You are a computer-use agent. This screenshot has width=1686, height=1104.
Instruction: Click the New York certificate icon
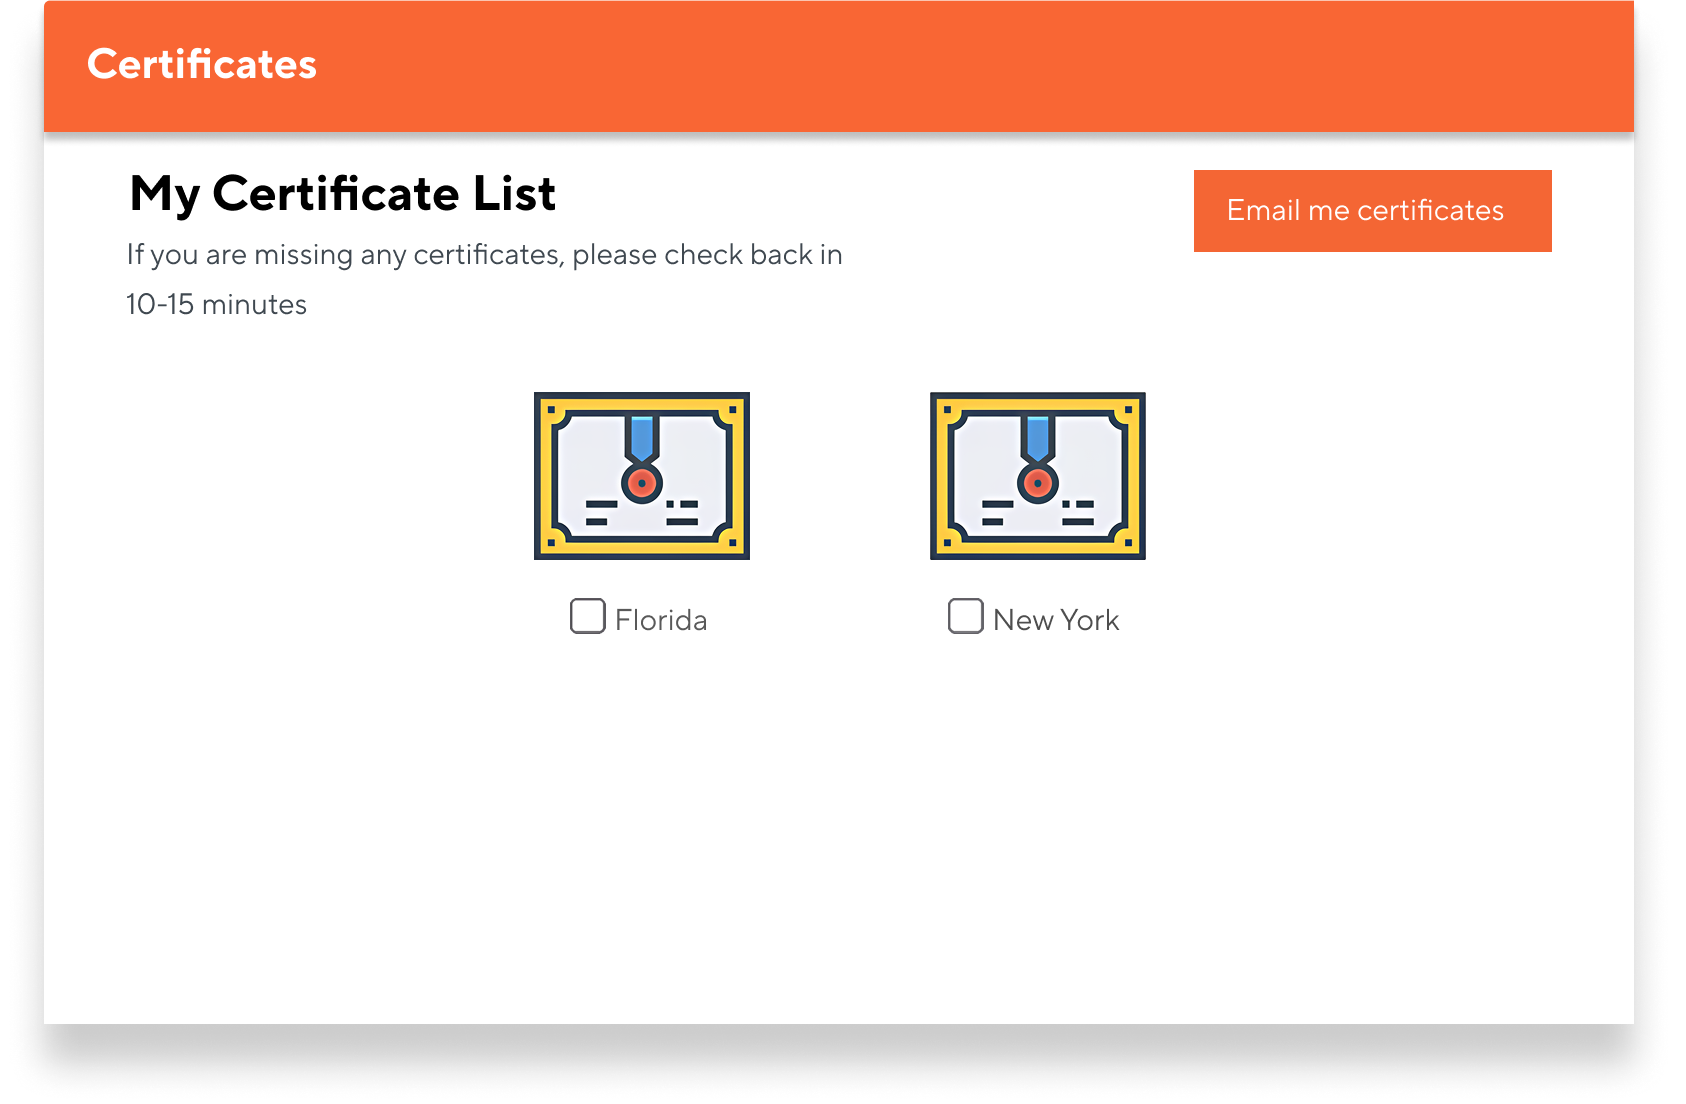point(1037,475)
